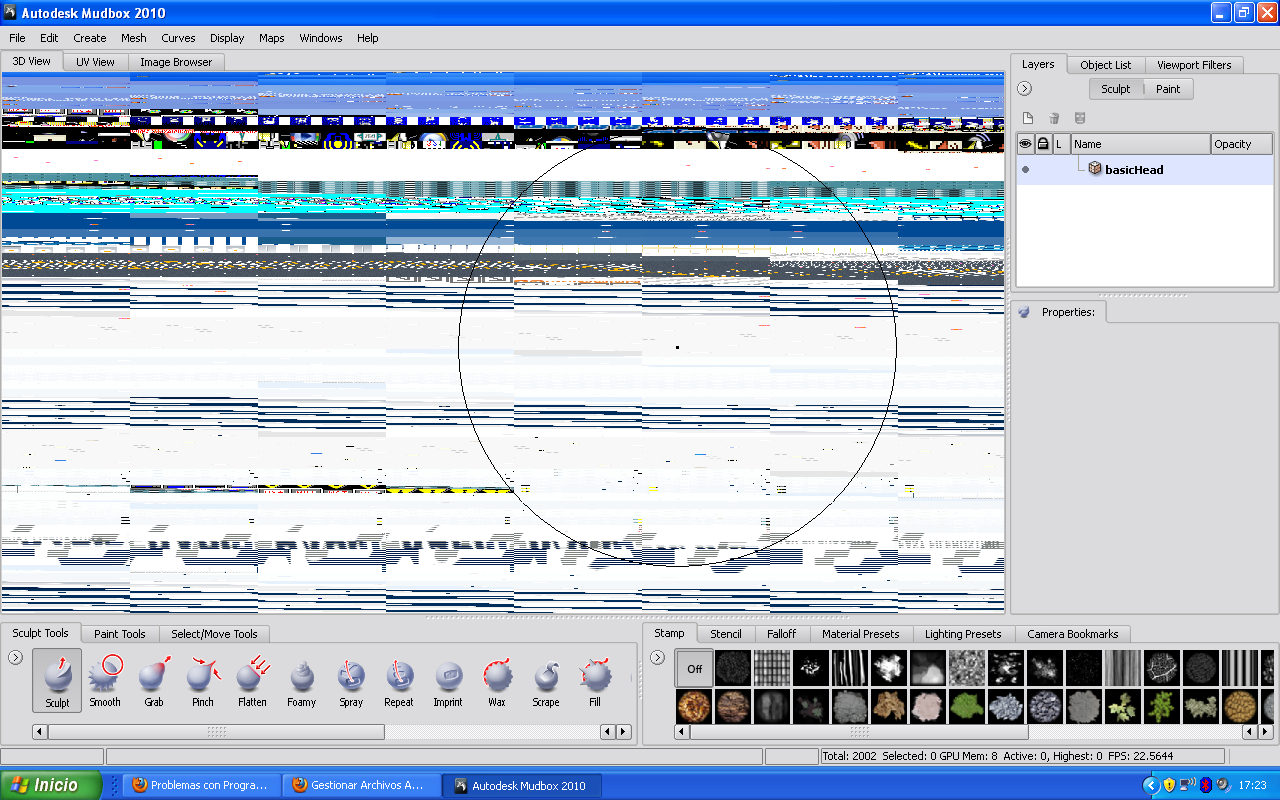Viewport: 1280px width, 800px height.
Task: Click the Bluetooth tray icon
Action: (1205, 785)
